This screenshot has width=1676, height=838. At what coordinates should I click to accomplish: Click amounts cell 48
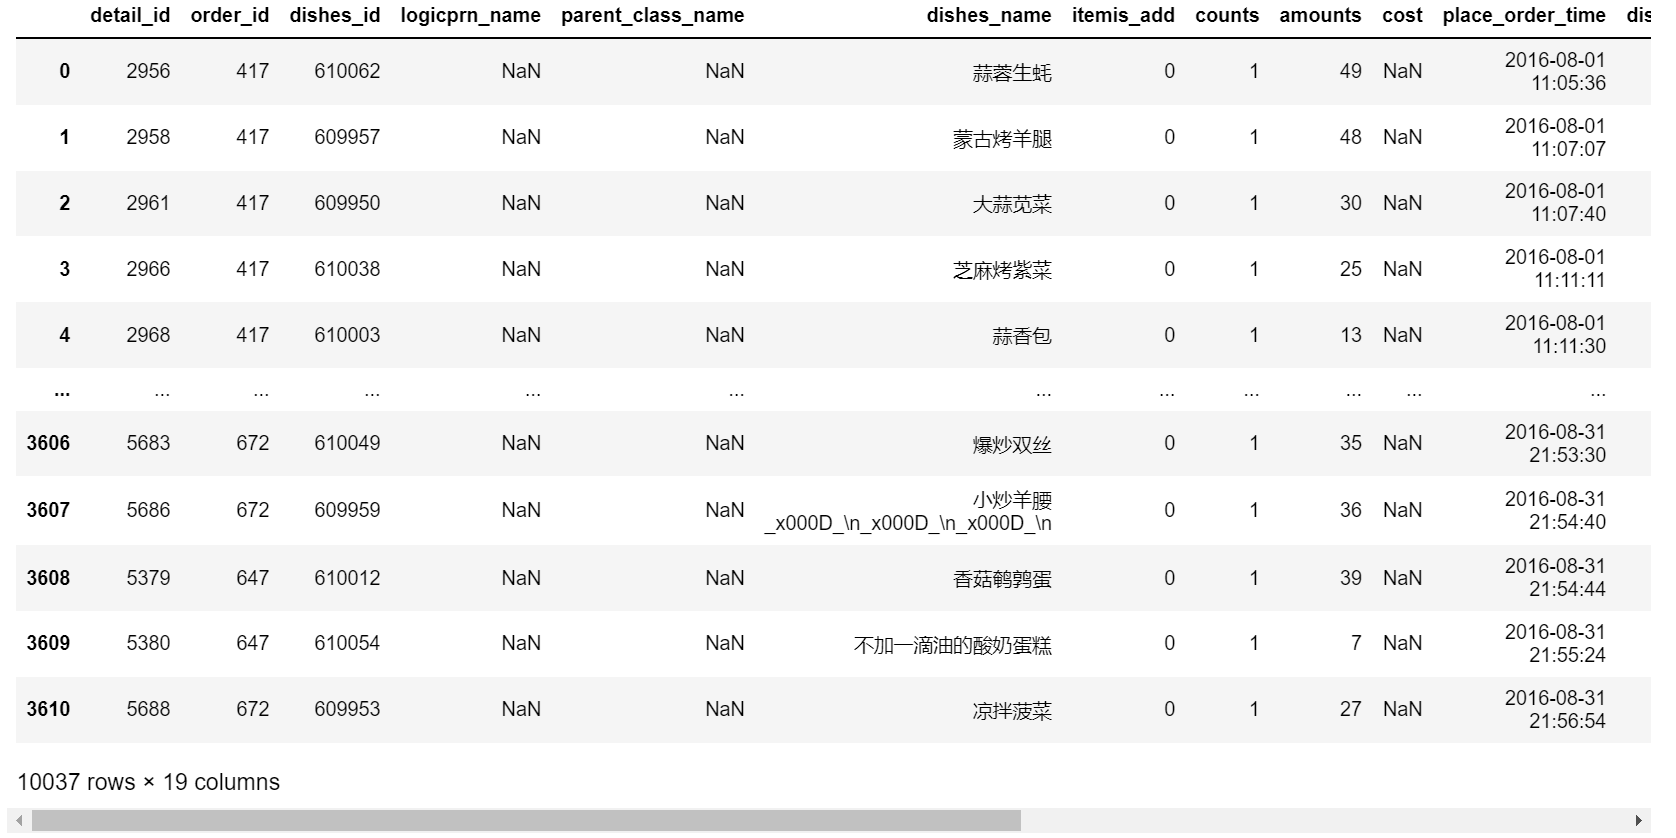coord(1351,137)
